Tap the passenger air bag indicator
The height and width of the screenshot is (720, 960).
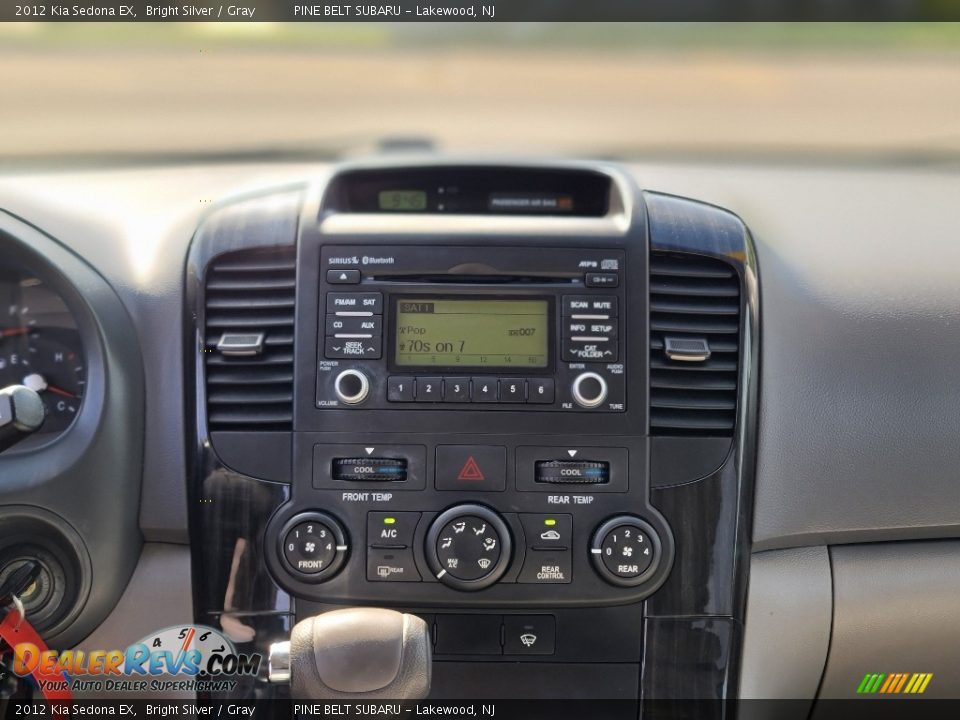point(530,202)
